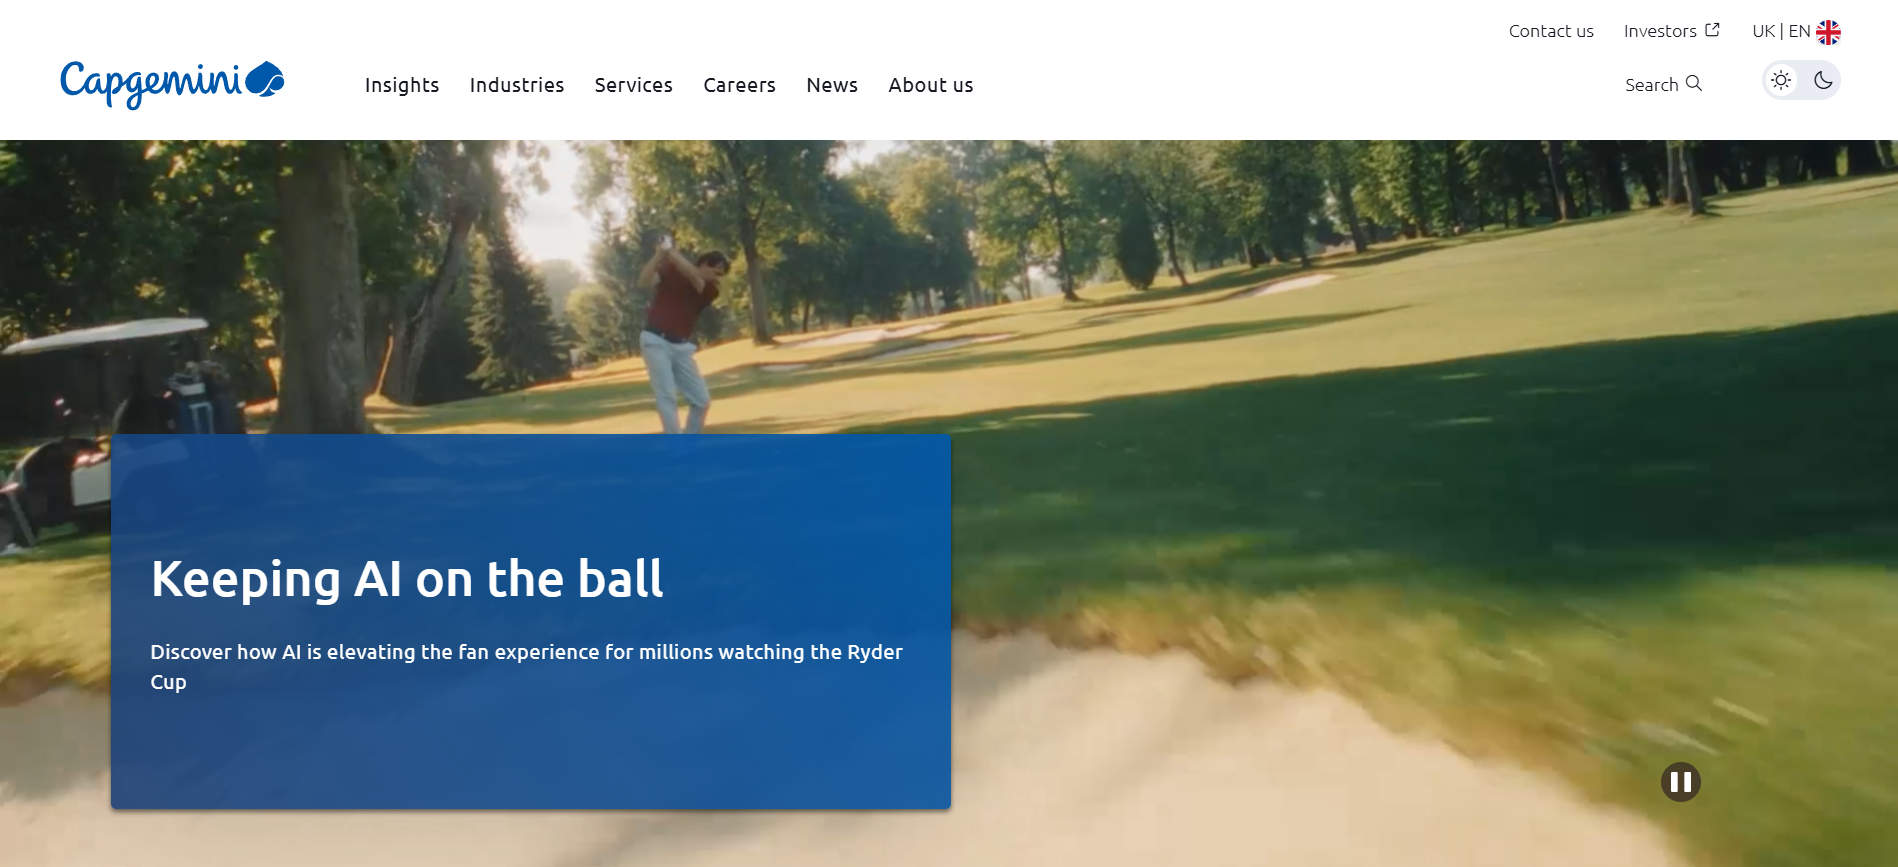Expand the Careers navigation menu

pos(740,85)
